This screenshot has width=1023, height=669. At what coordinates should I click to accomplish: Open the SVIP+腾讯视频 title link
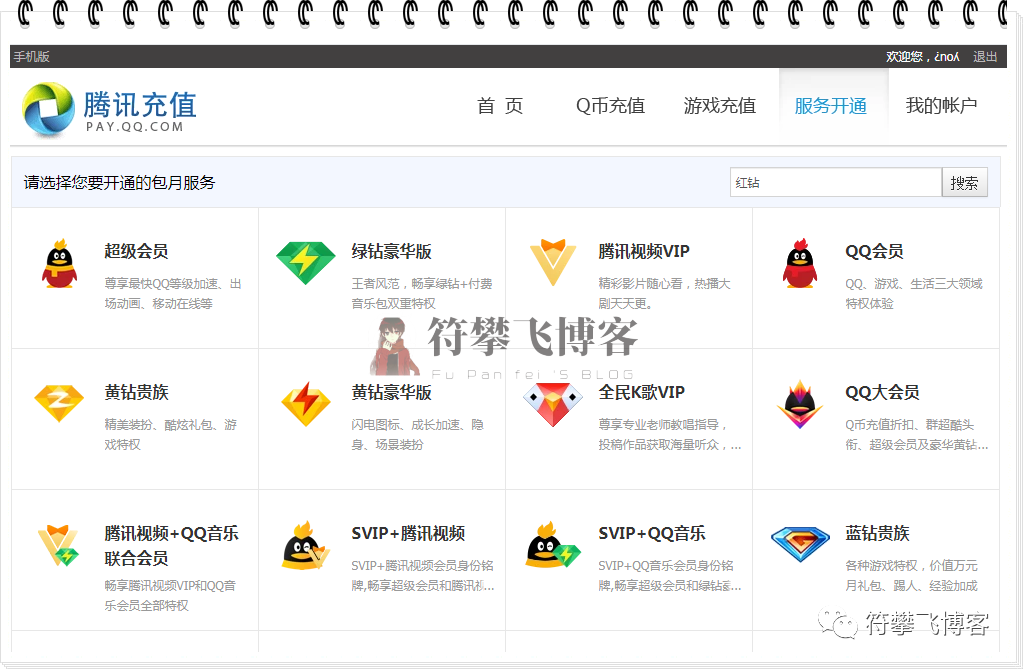pyautogui.click(x=408, y=533)
